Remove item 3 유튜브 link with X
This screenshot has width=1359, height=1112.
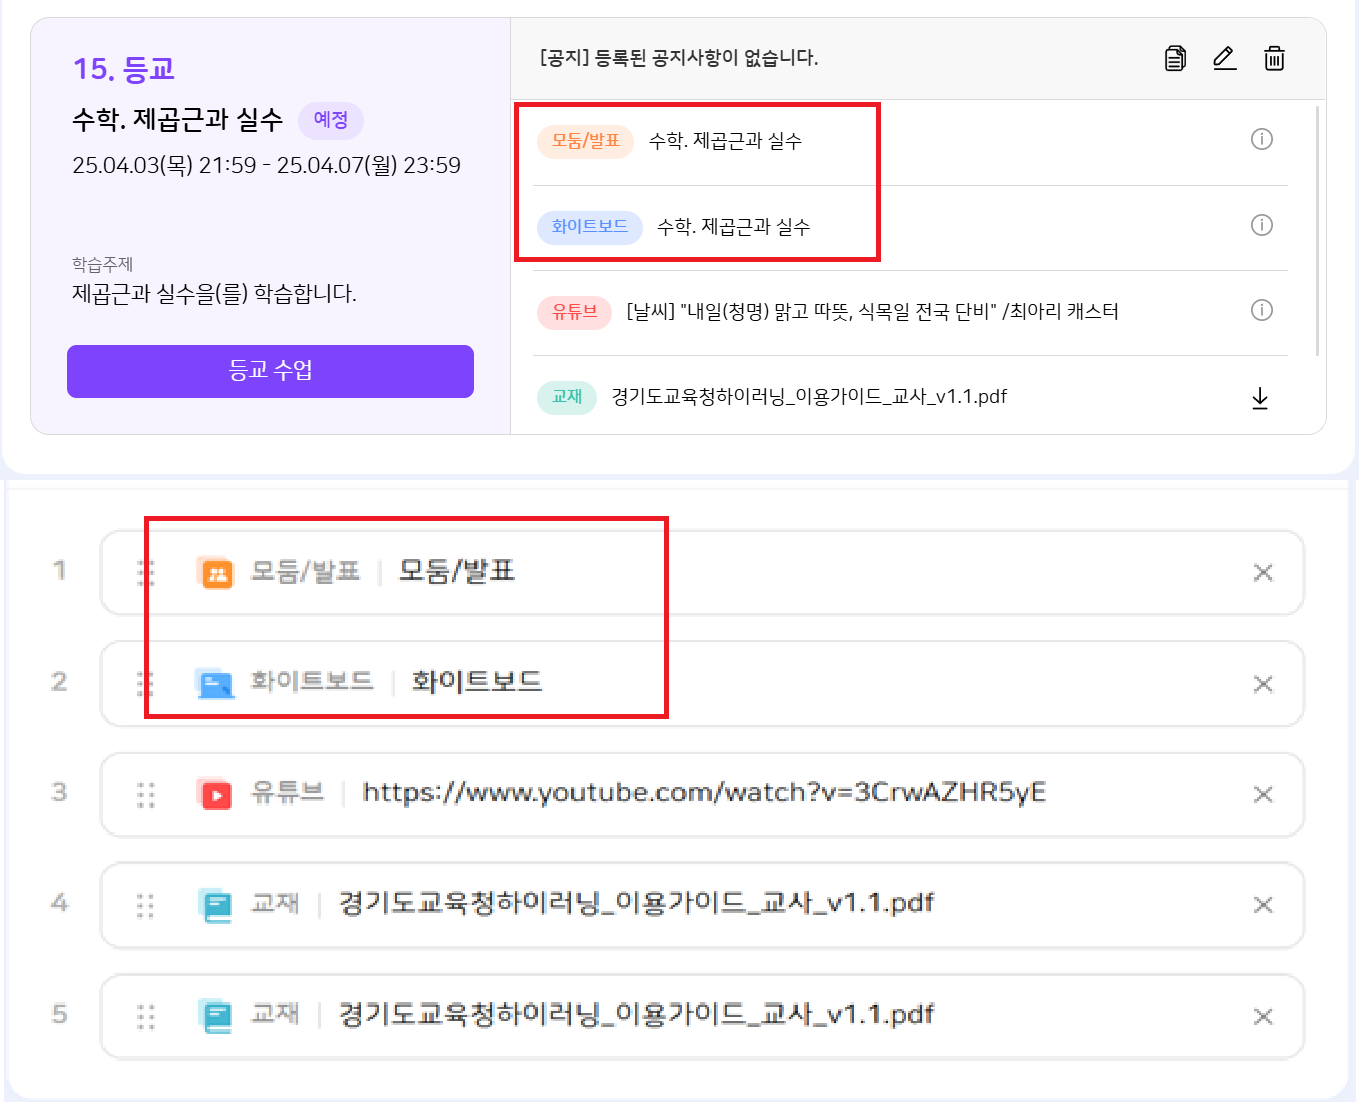pos(1263,794)
